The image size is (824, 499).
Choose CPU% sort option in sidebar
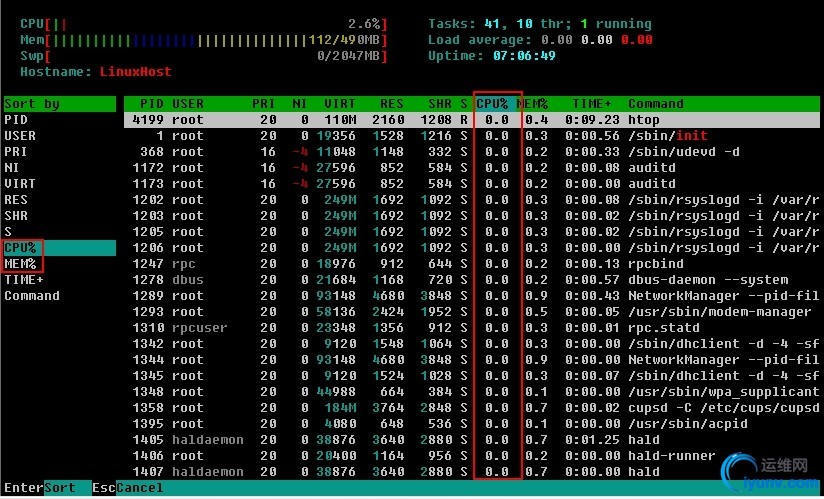[59, 248]
